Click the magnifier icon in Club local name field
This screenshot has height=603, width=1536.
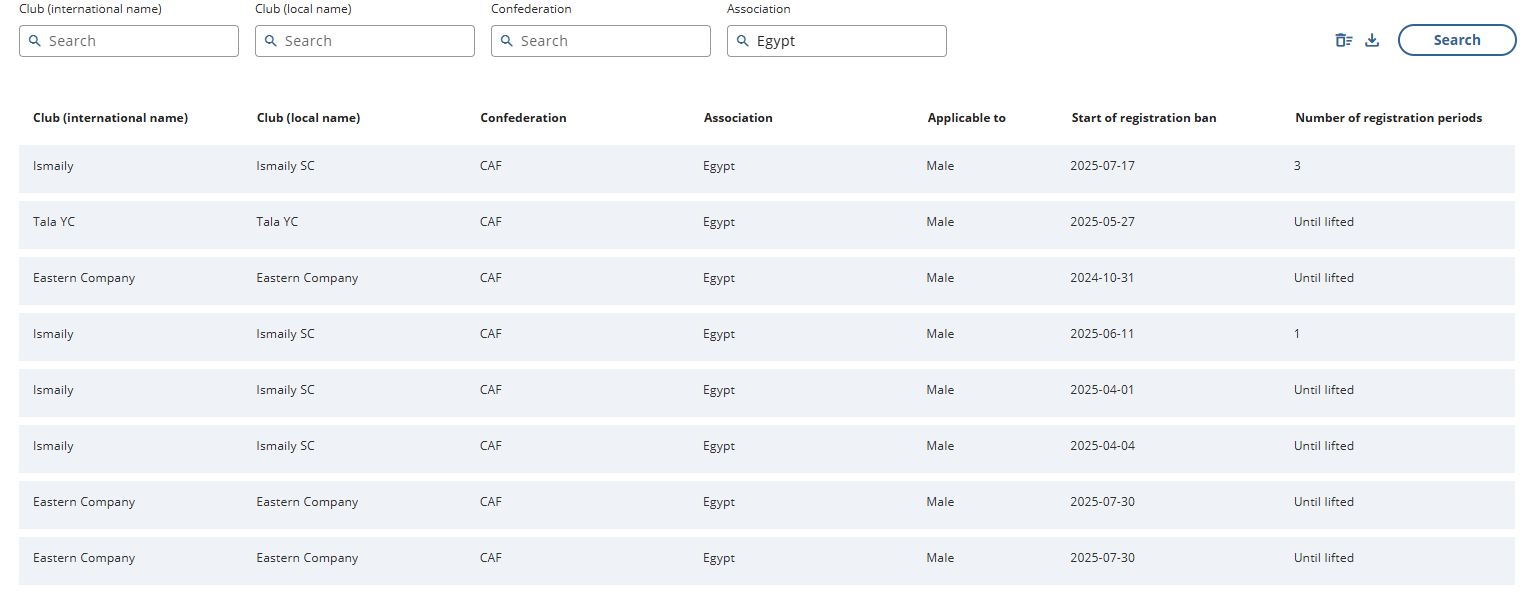(270, 41)
